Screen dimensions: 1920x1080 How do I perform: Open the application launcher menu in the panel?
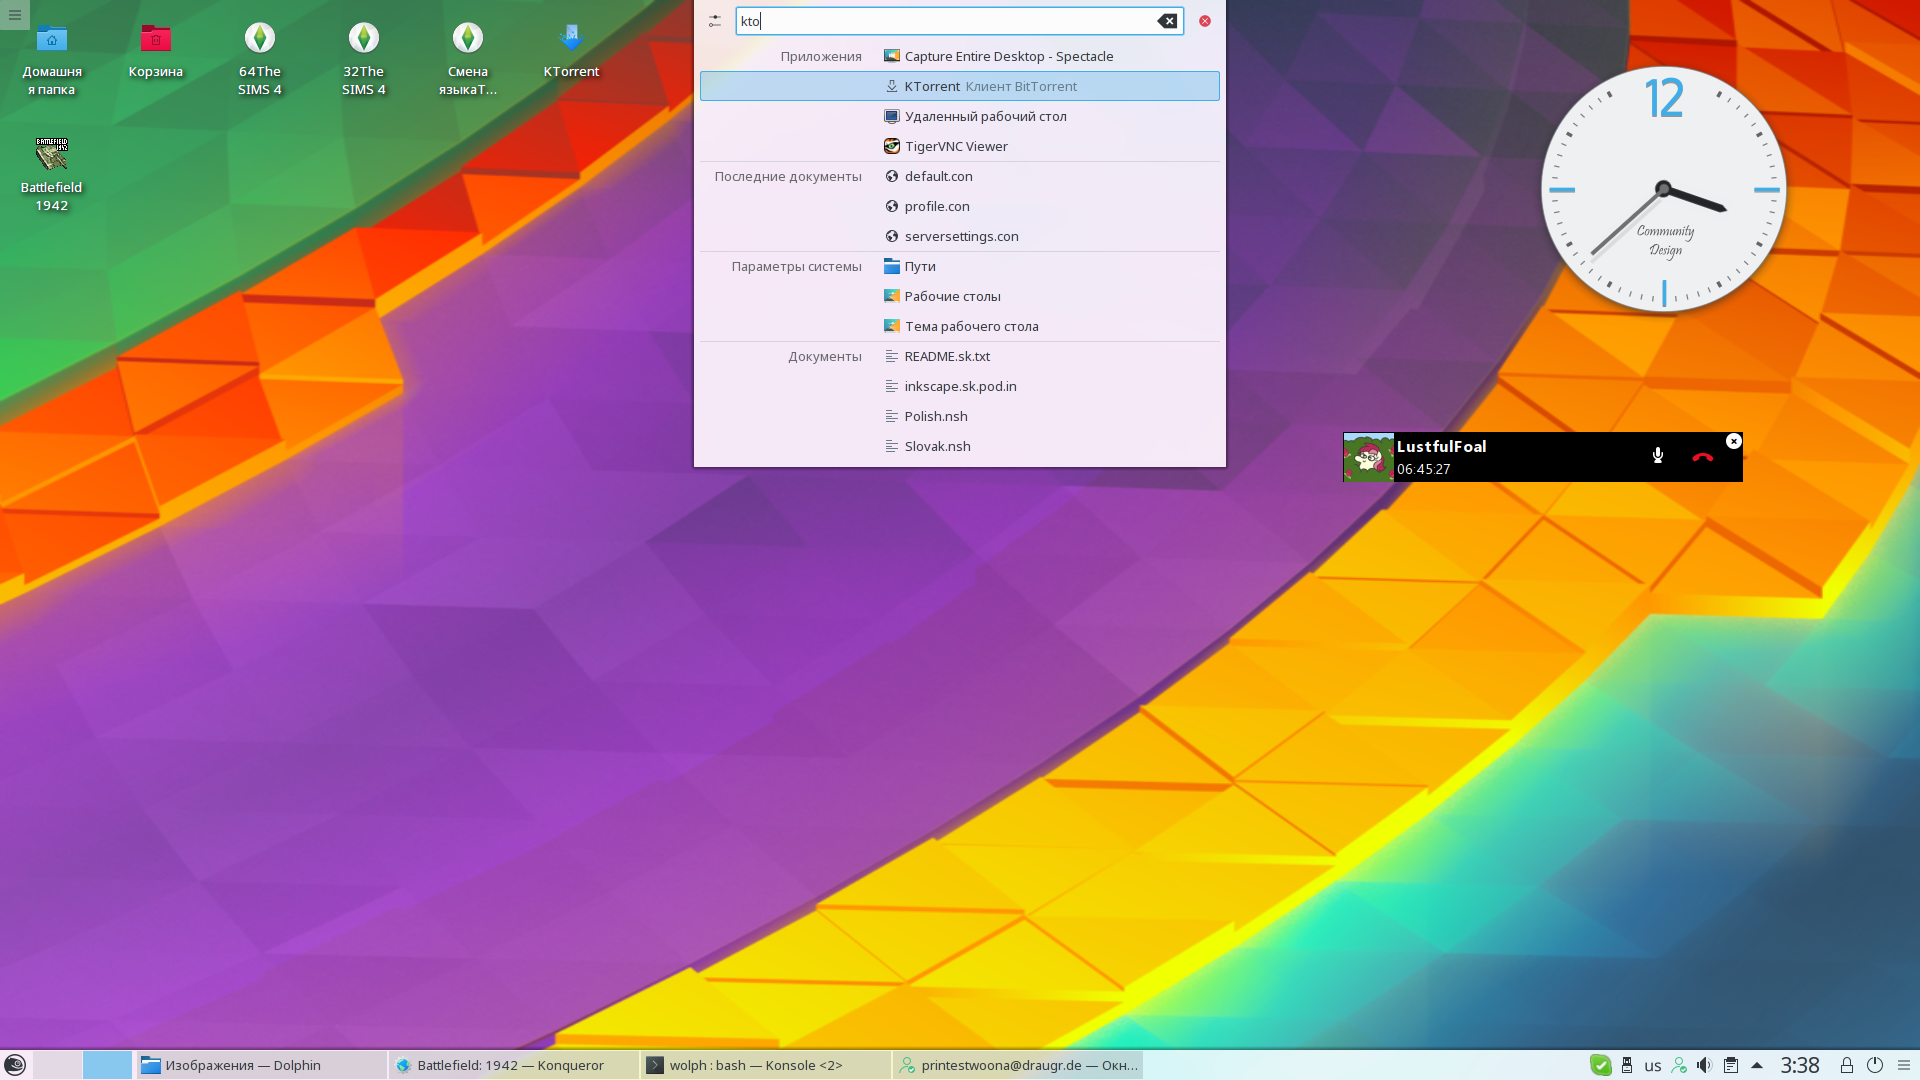click(15, 1065)
